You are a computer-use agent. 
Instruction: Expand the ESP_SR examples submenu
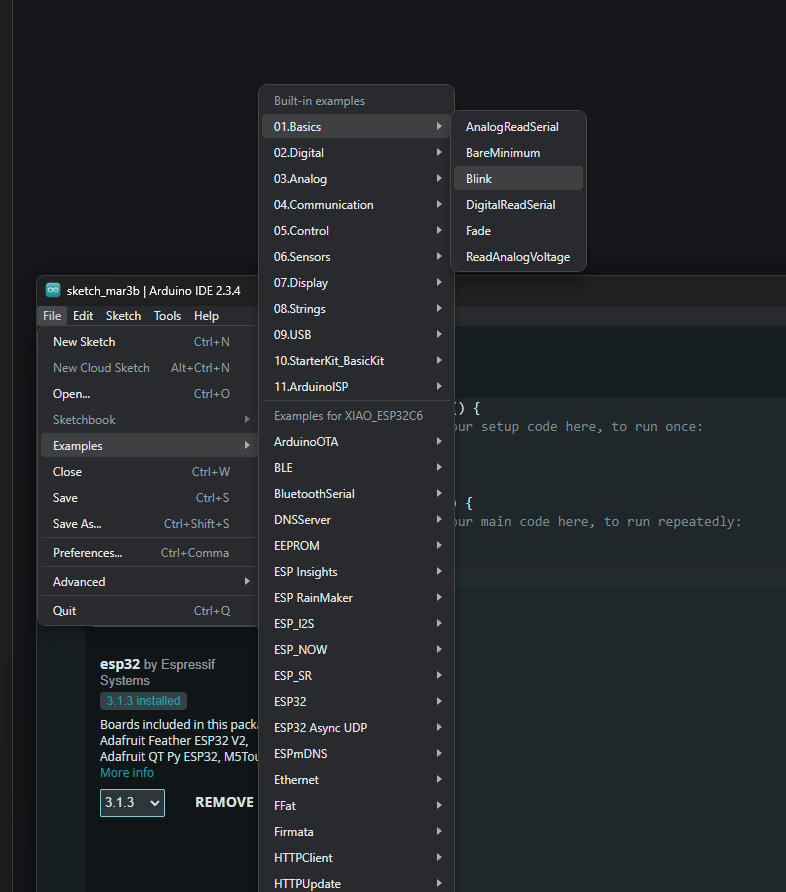pos(356,676)
